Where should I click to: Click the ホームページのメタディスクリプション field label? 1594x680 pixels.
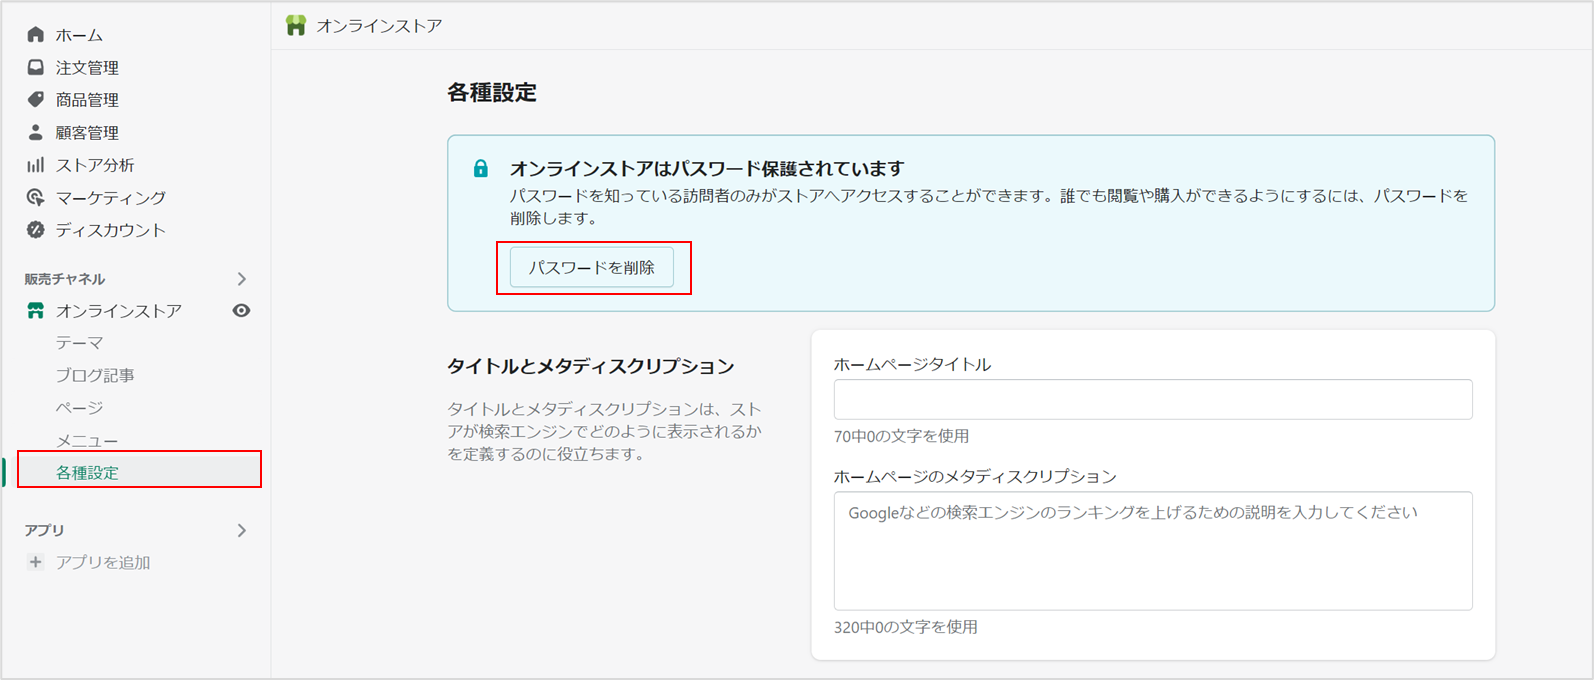pos(975,477)
